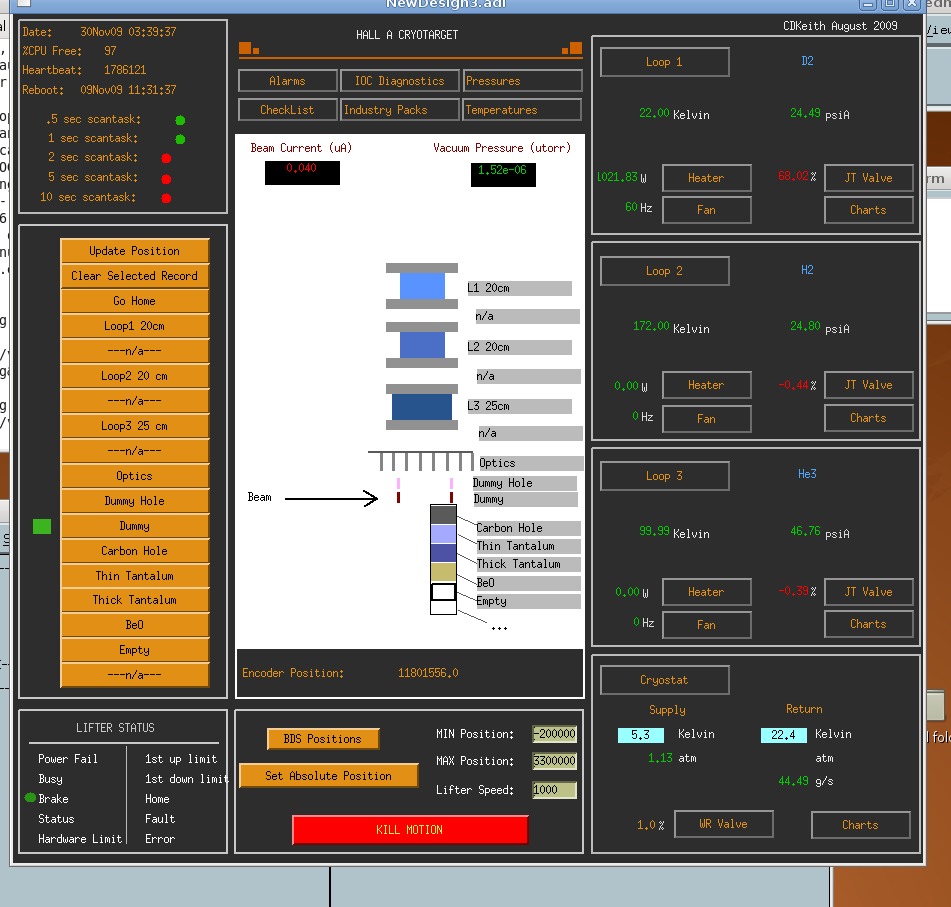Click the Vacuum Pressure readout 1.52e-06
The width and height of the screenshot is (951, 907).
tap(503, 175)
